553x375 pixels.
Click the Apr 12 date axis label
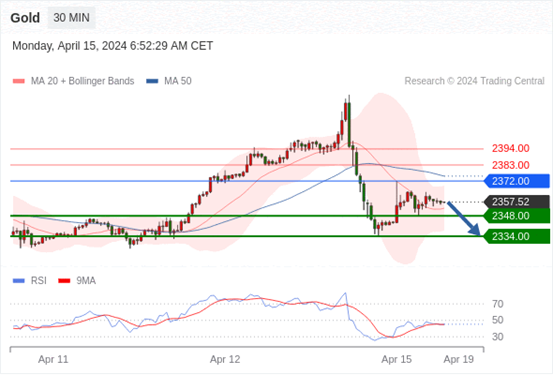[x=225, y=359]
